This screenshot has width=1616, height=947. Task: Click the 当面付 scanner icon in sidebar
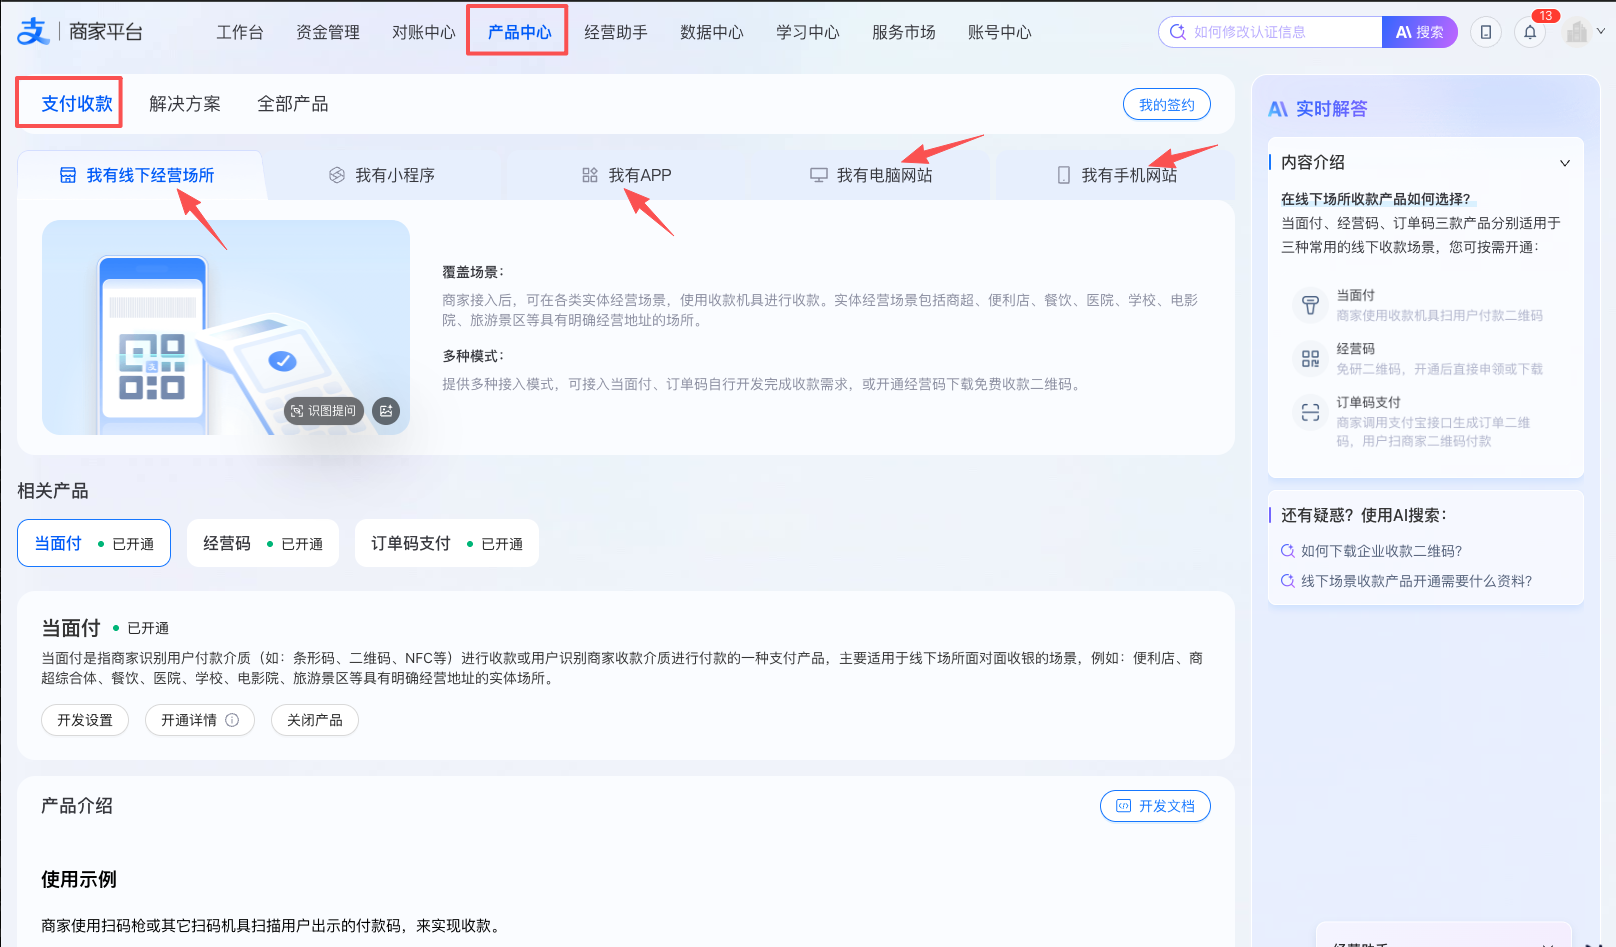click(1310, 305)
